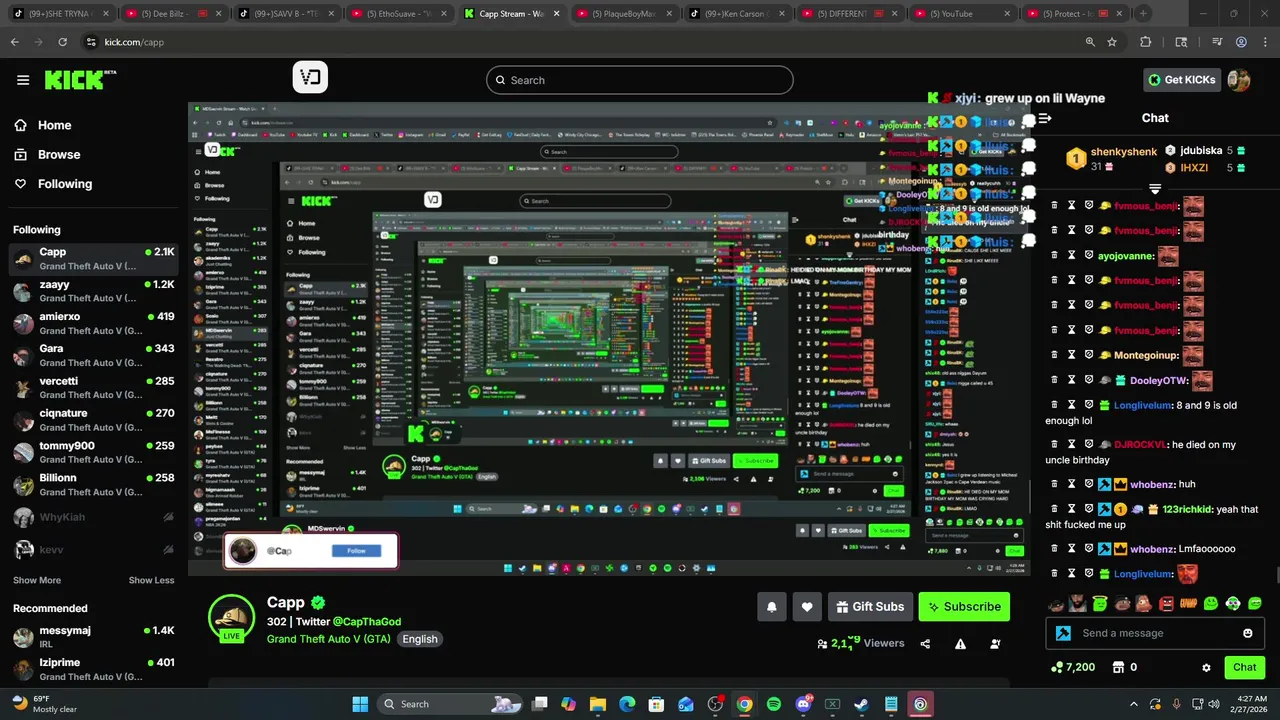Click the English language tag
The width and height of the screenshot is (1280, 720).
coord(420,639)
